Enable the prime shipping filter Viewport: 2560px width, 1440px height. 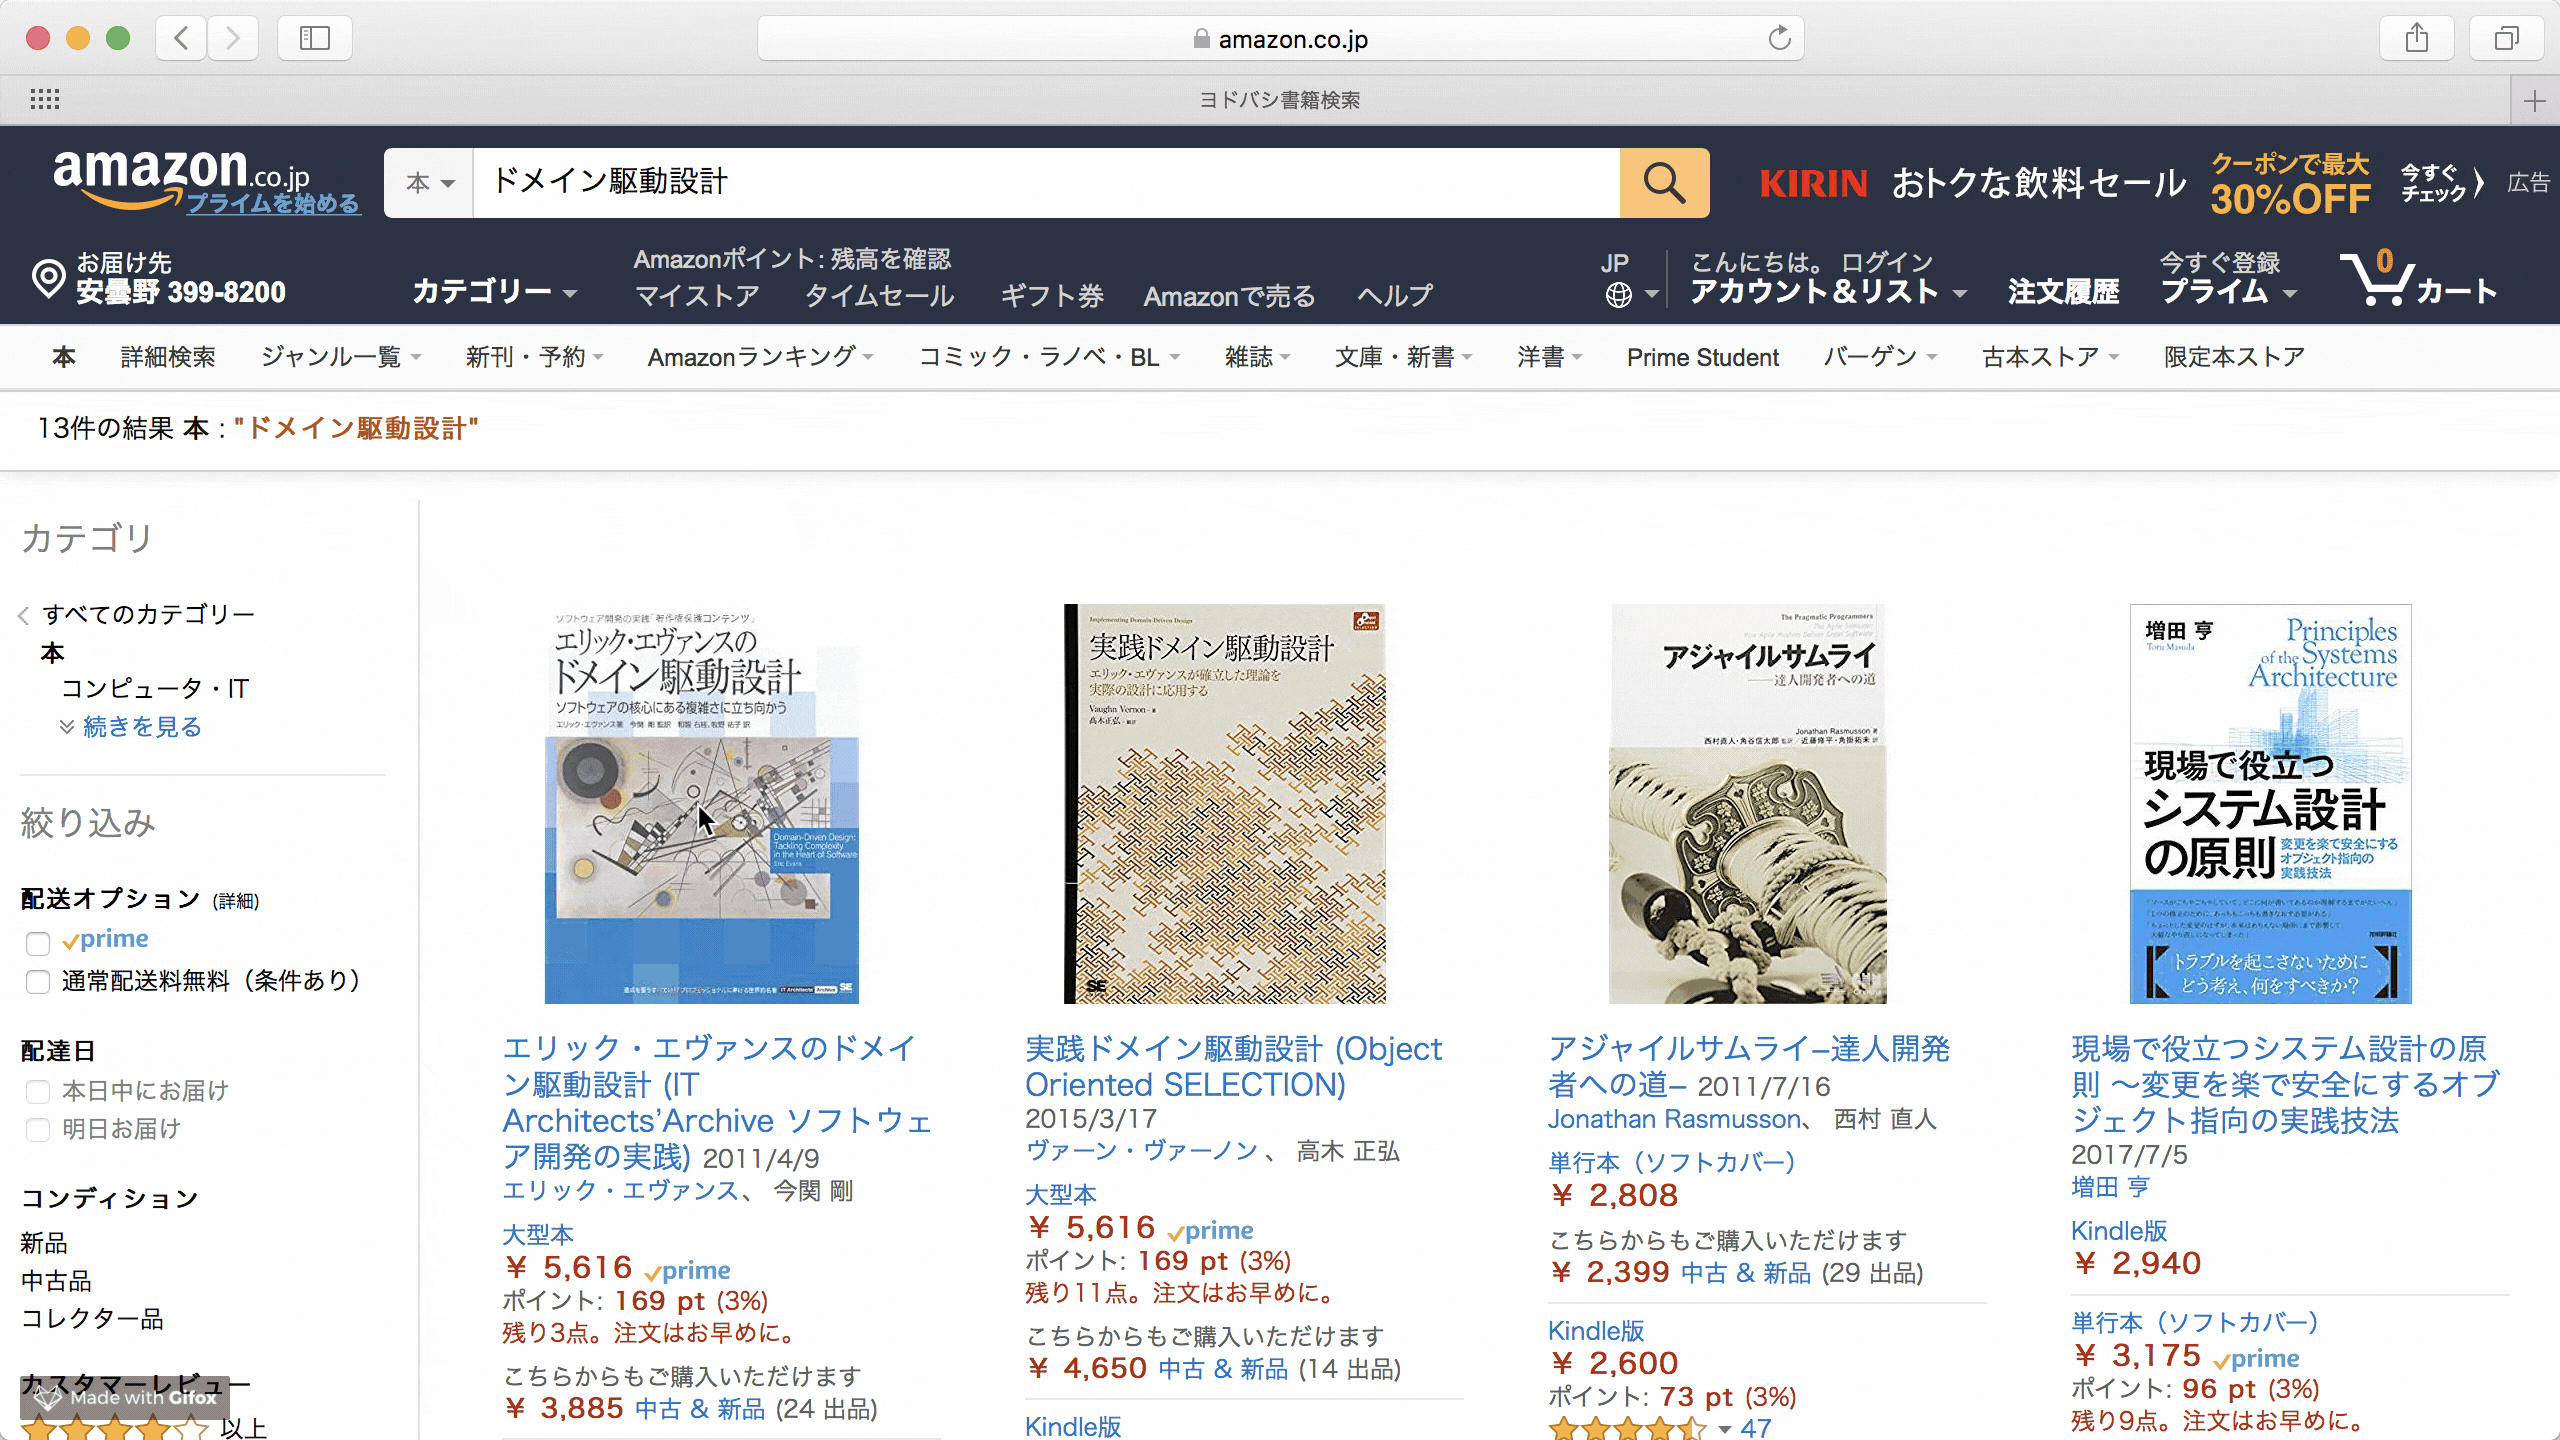pyautogui.click(x=38, y=943)
